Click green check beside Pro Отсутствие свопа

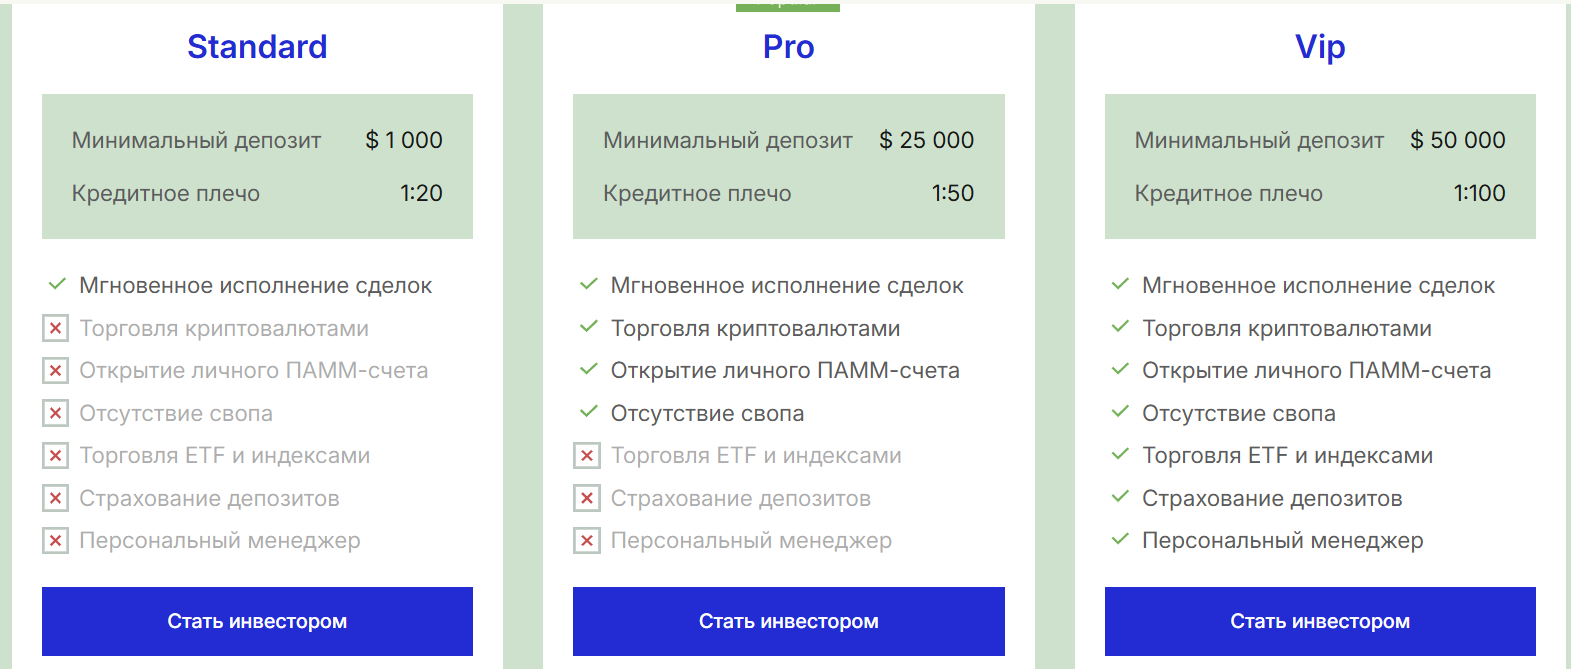click(x=589, y=412)
